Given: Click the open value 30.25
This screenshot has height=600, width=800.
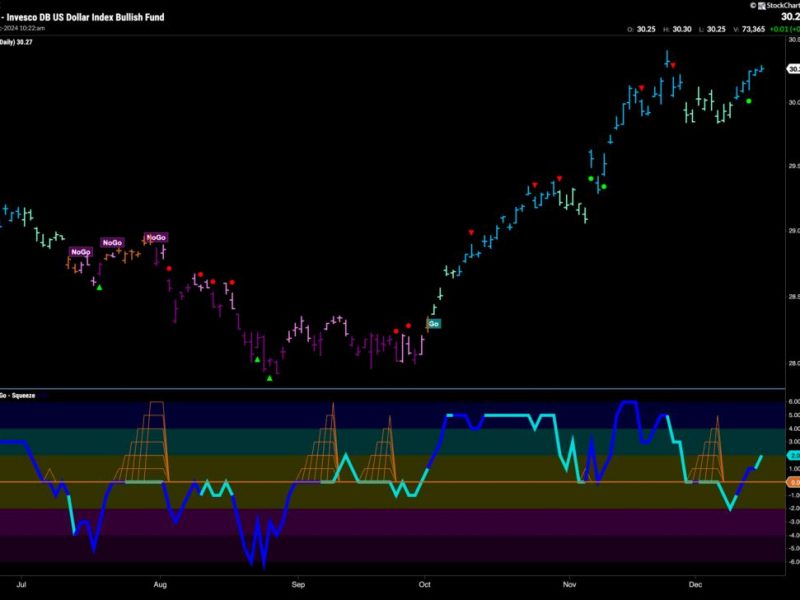Looking at the screenshot, I should coord(646,29).
